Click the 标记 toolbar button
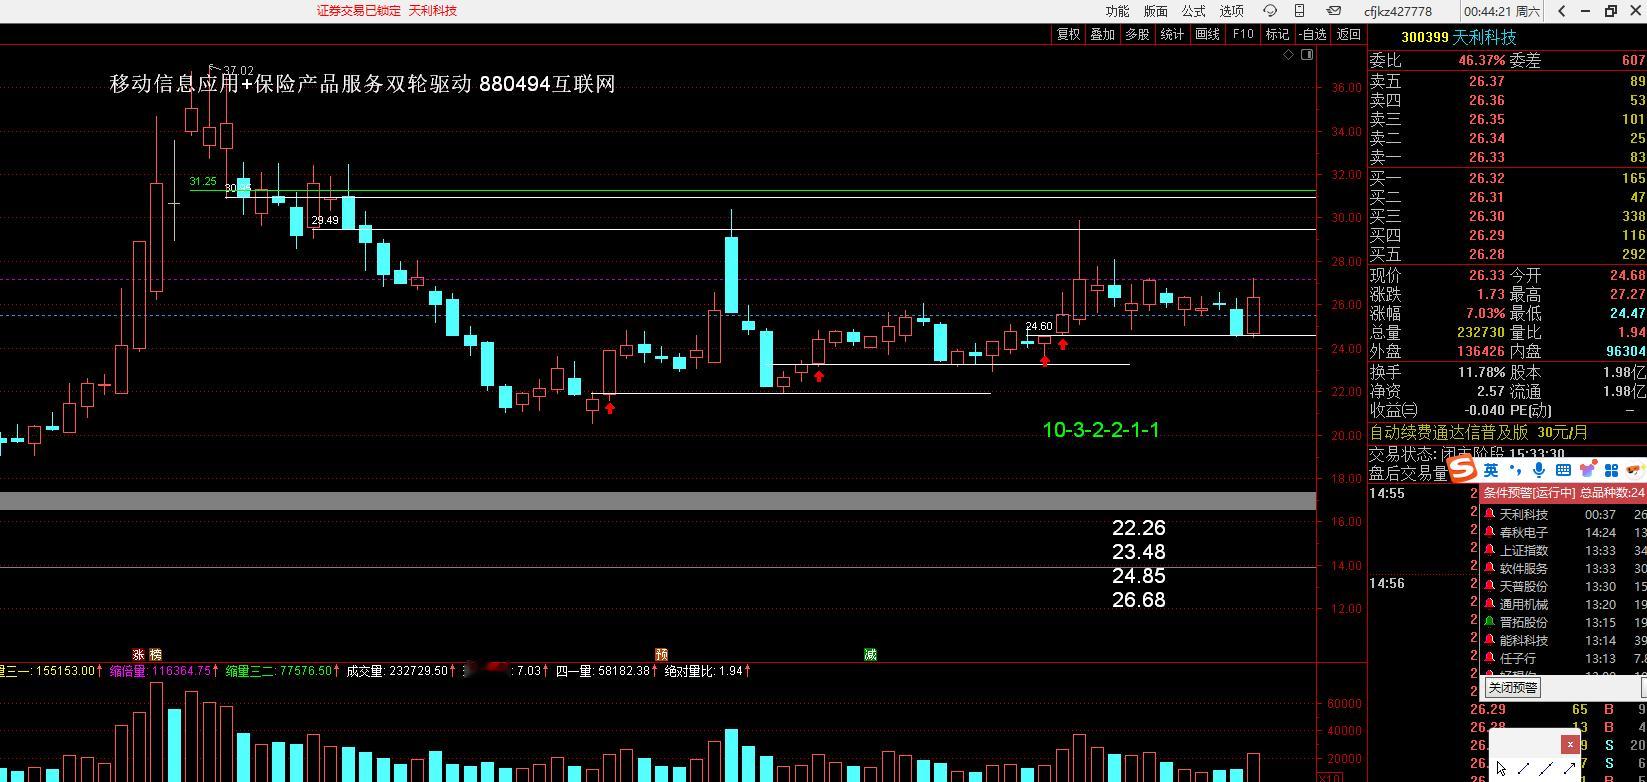The width and height of the screenshot is (1647, 782). (1277, 34)
